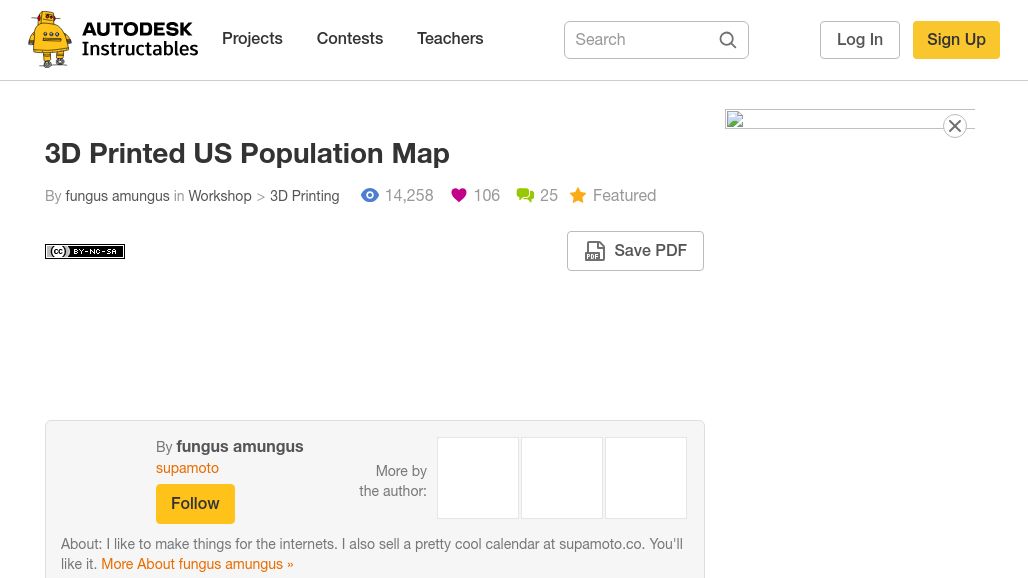
Task: Close the advertisement banner
Action: [955, 126]
